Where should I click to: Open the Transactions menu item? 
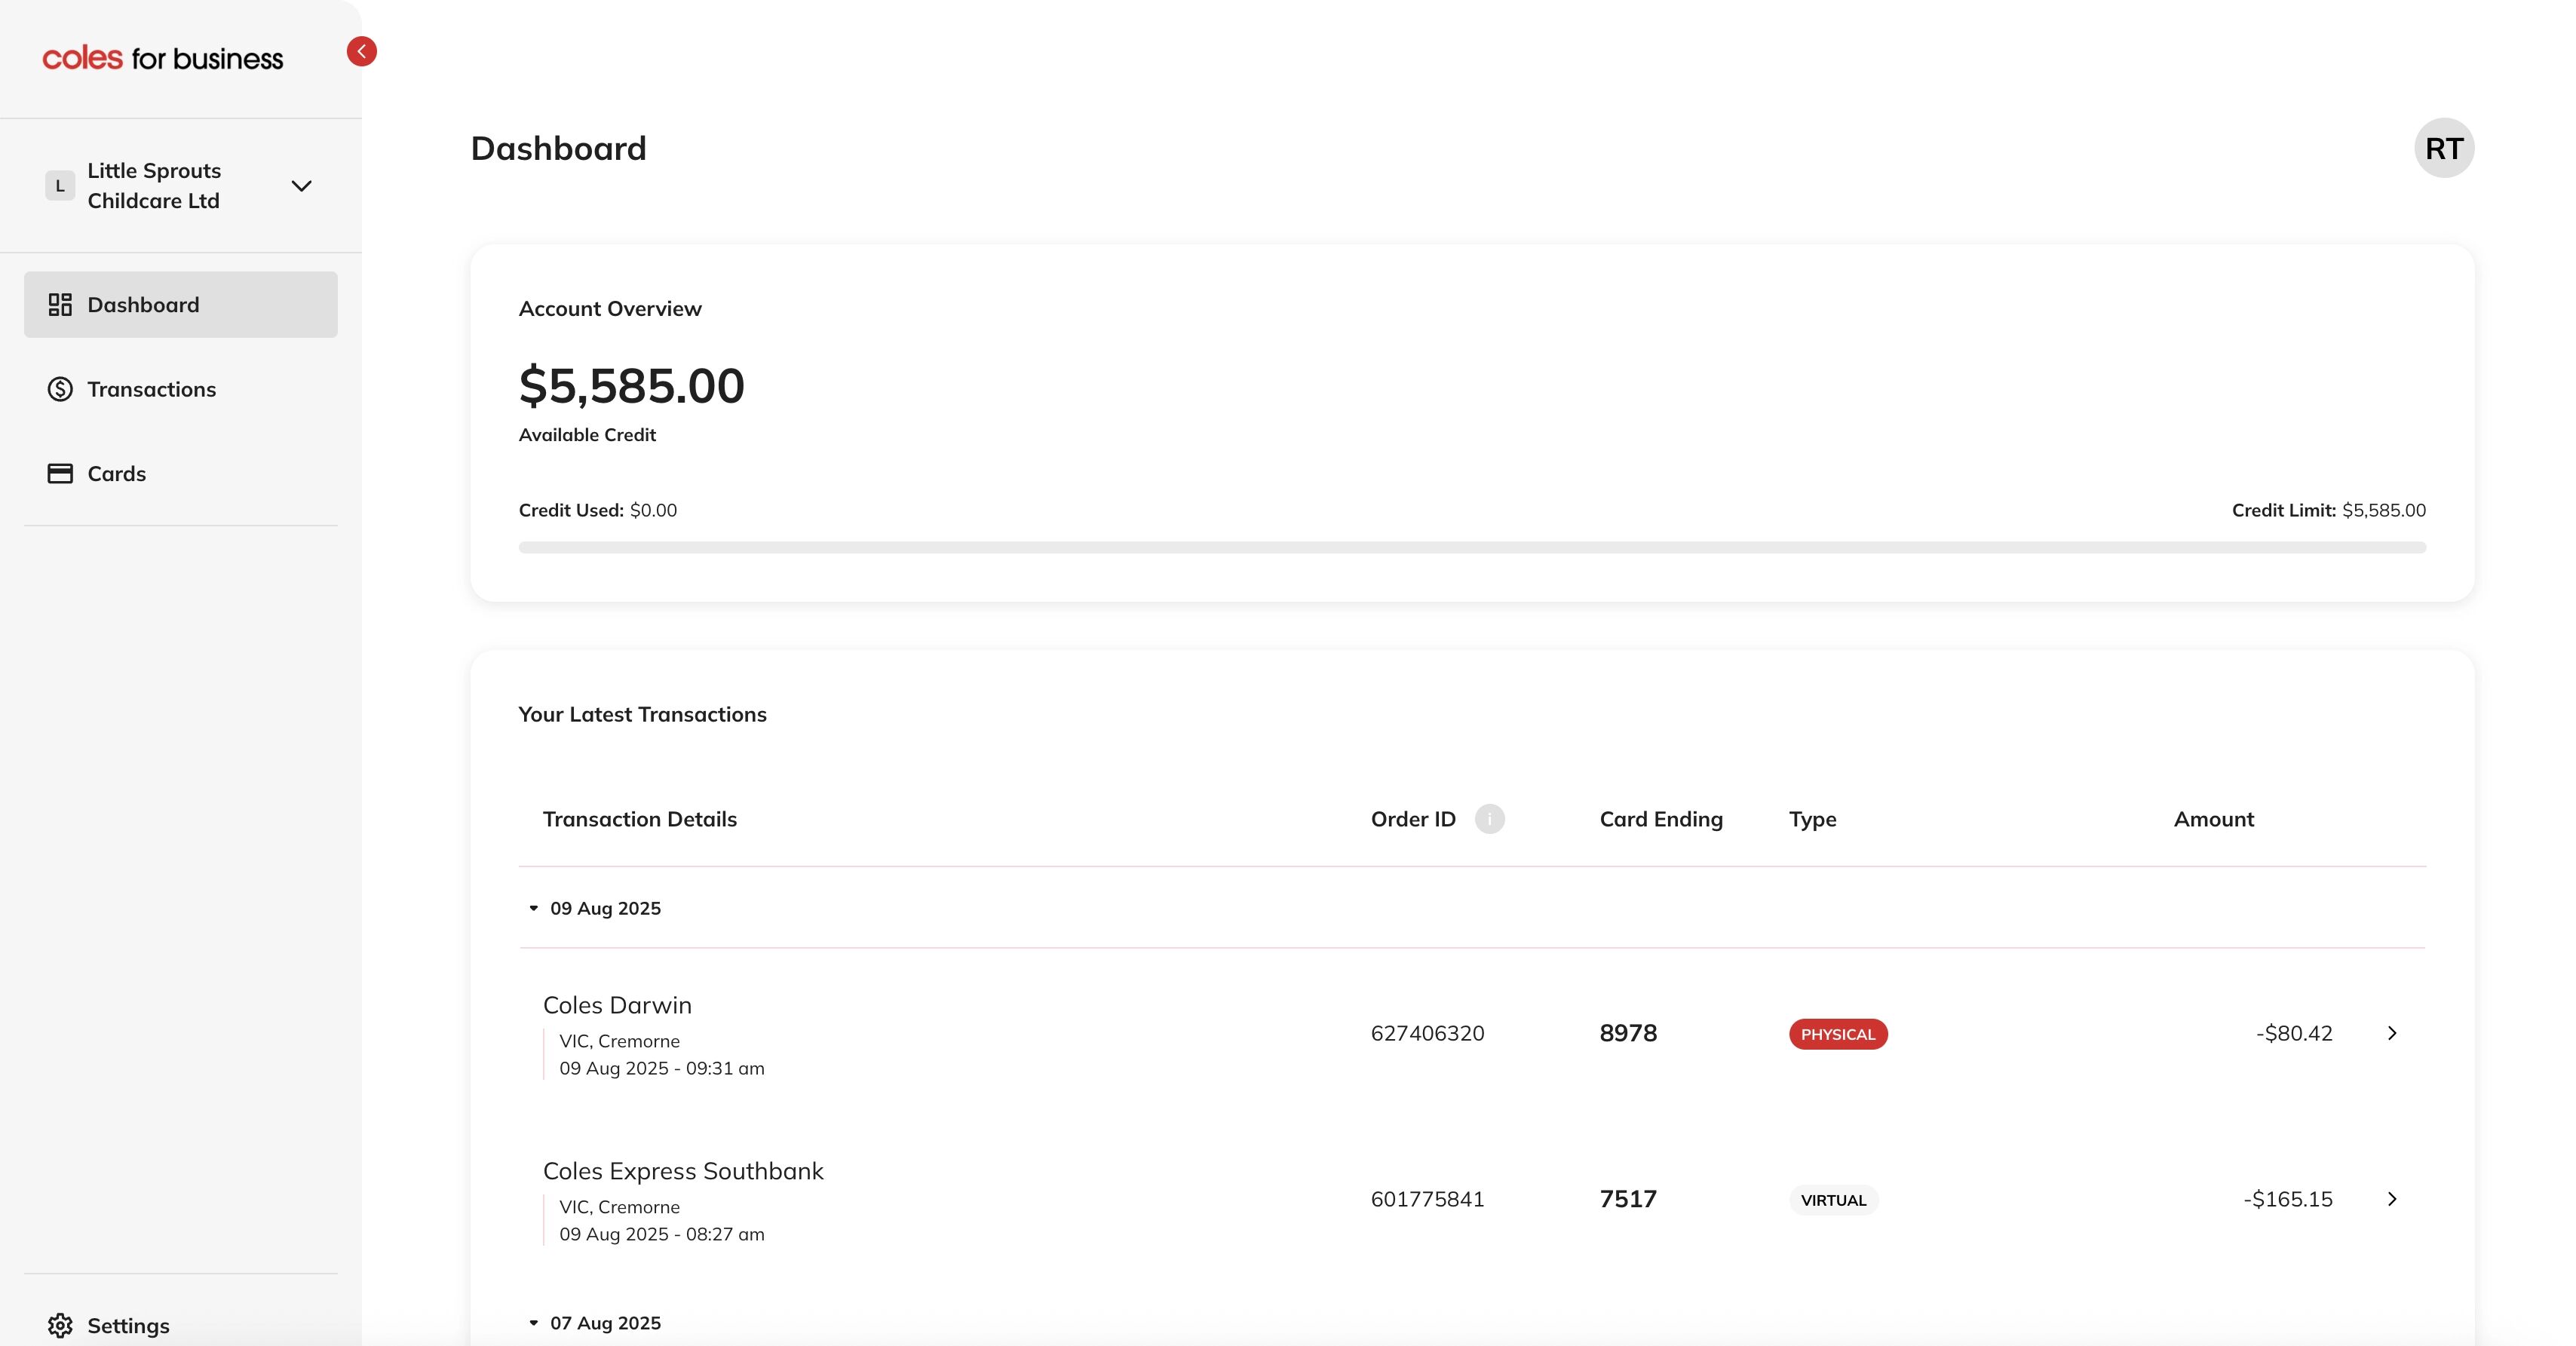pyautogui.click(x=151, y=389)
